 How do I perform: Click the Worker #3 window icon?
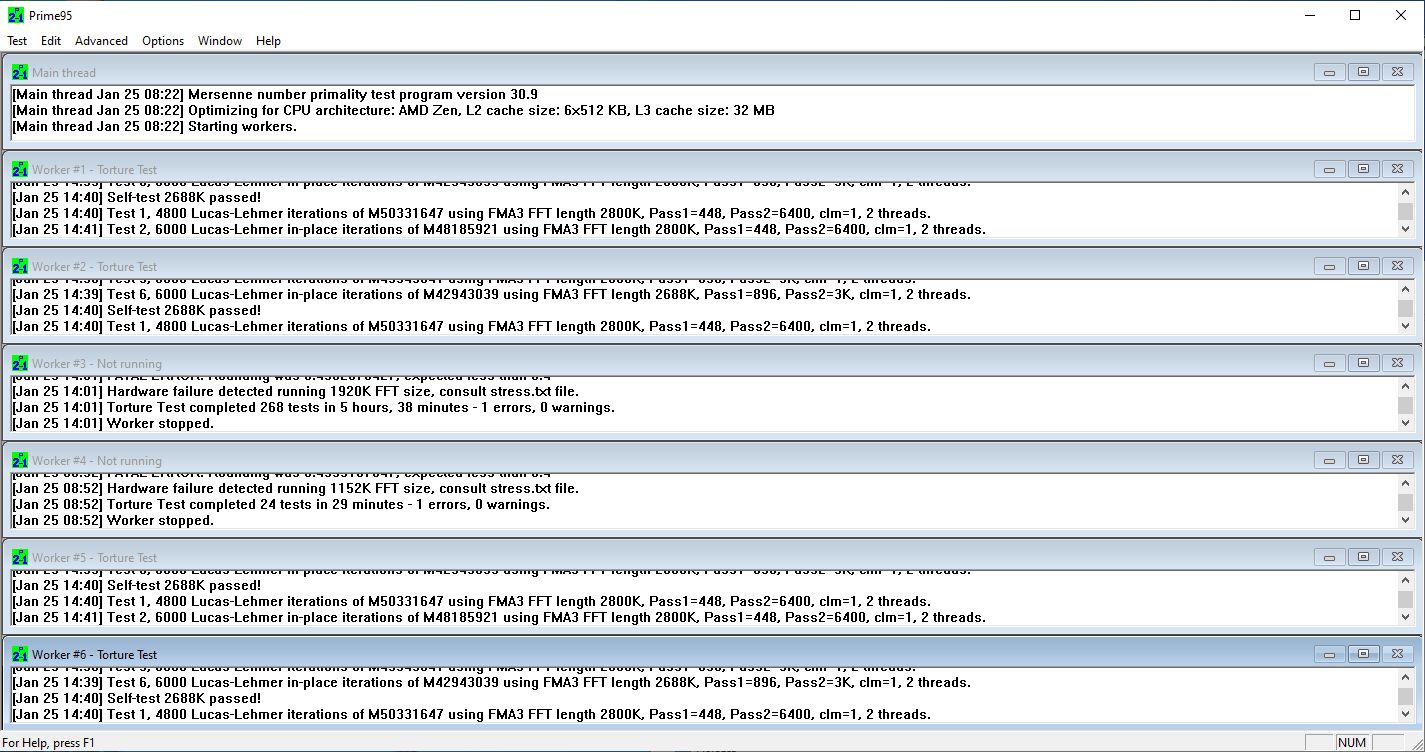[20, 363]
